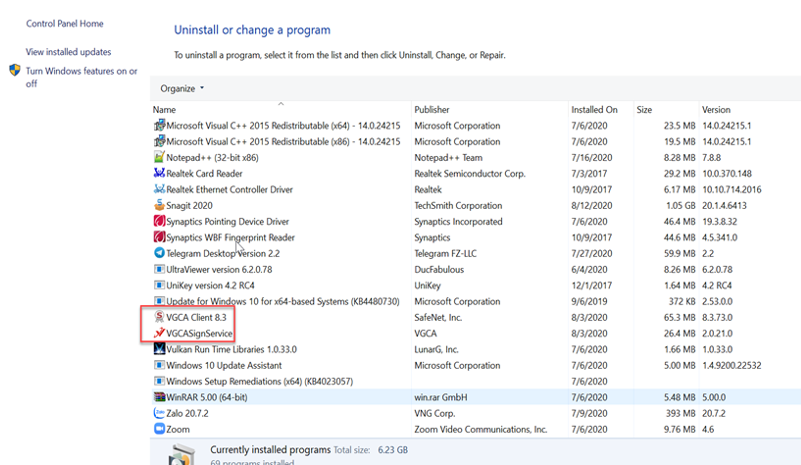This screenshot has width=801, height=465.
Task: Click the 1.05 GB size value
Action: click(680, 205)
